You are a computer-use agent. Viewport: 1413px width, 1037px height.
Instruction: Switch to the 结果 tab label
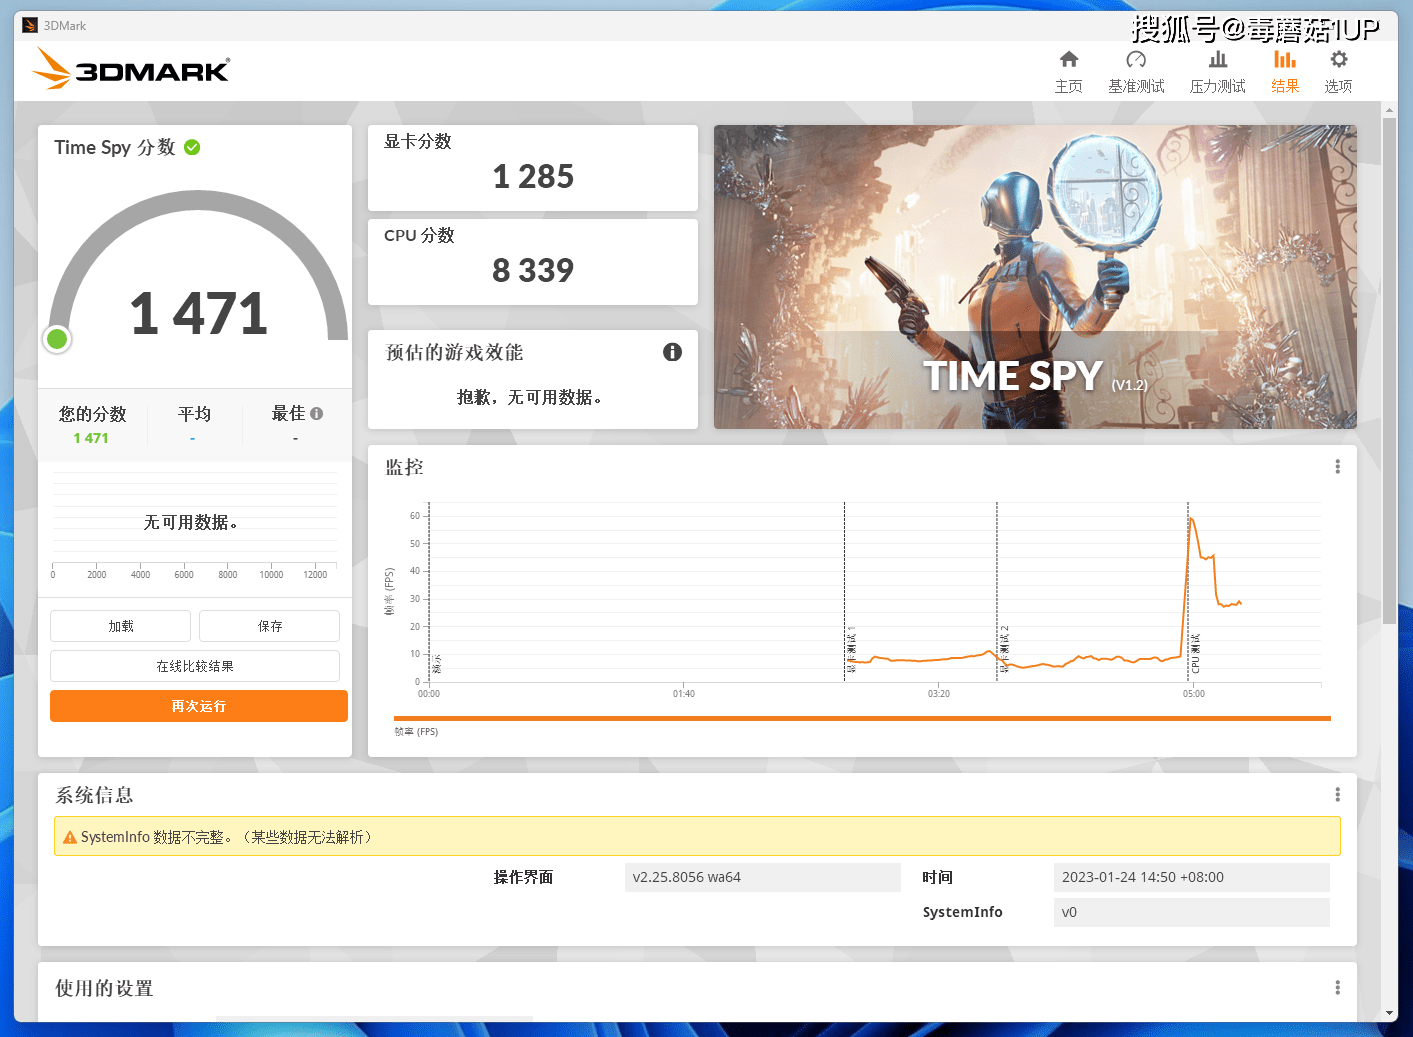tap(1285, 86)
